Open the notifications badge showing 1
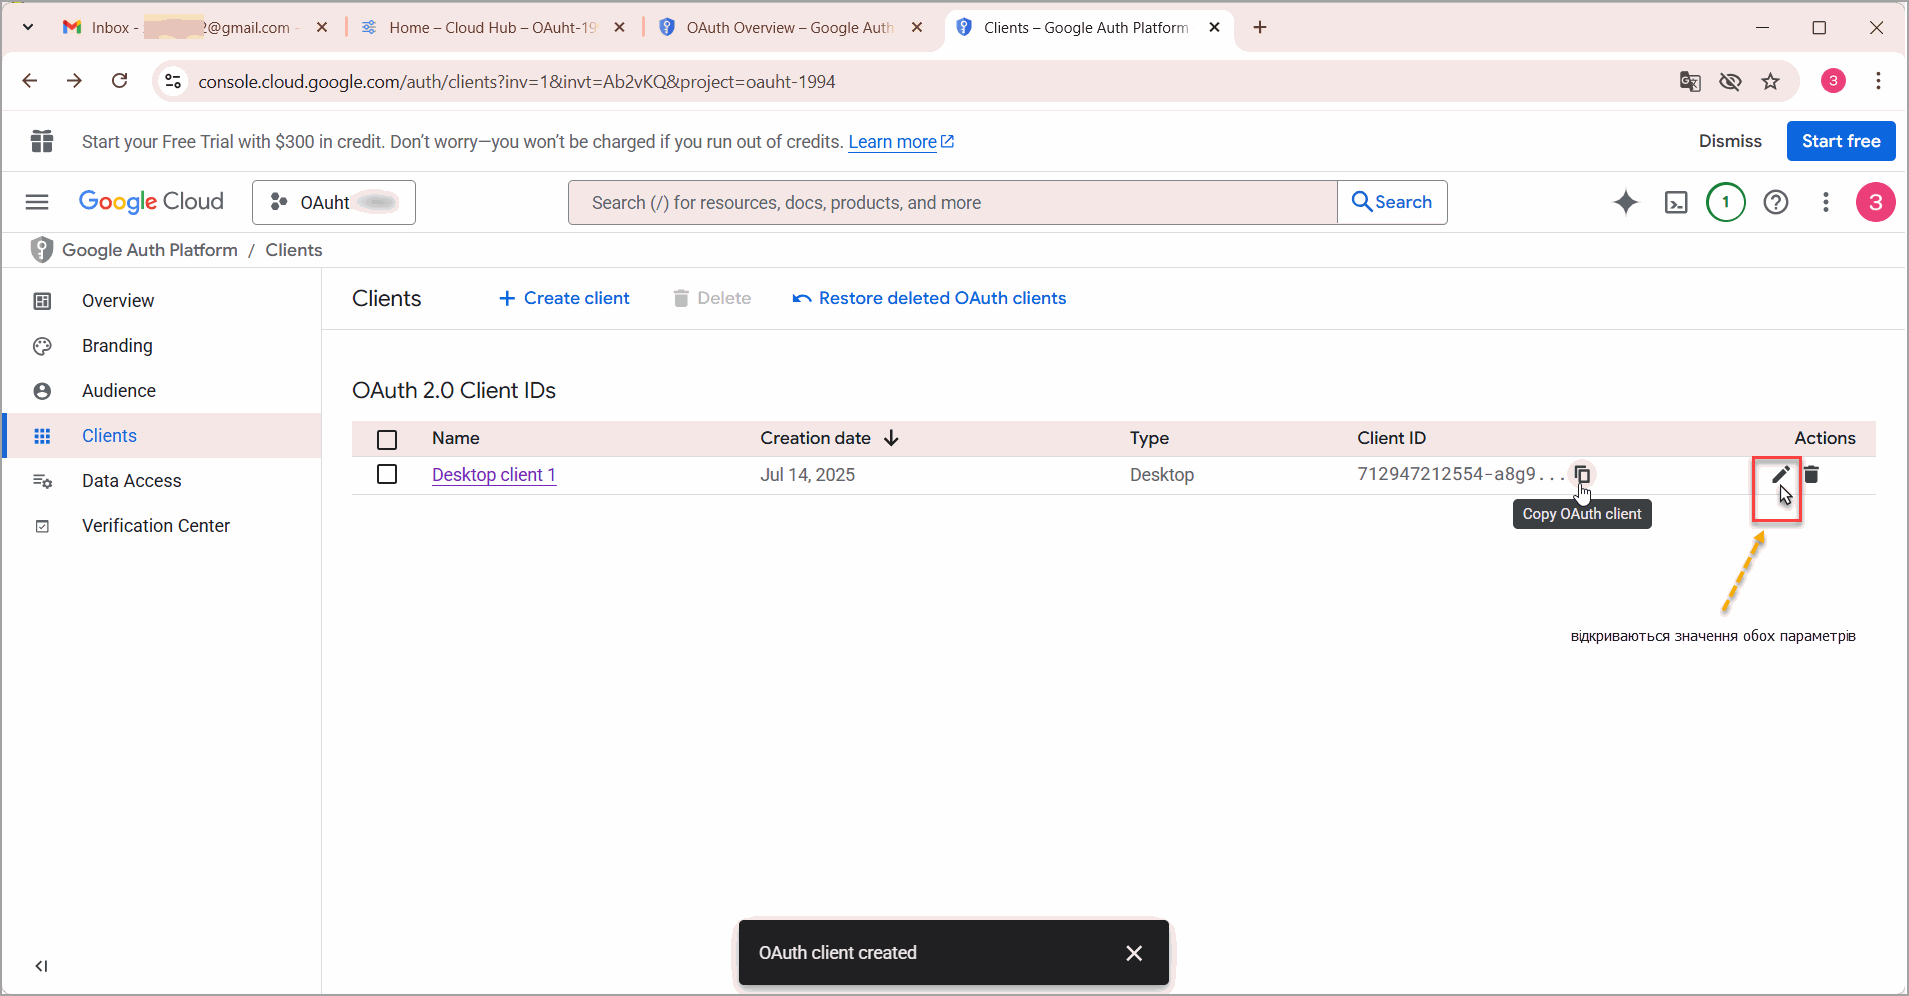 coord(1726,202)
